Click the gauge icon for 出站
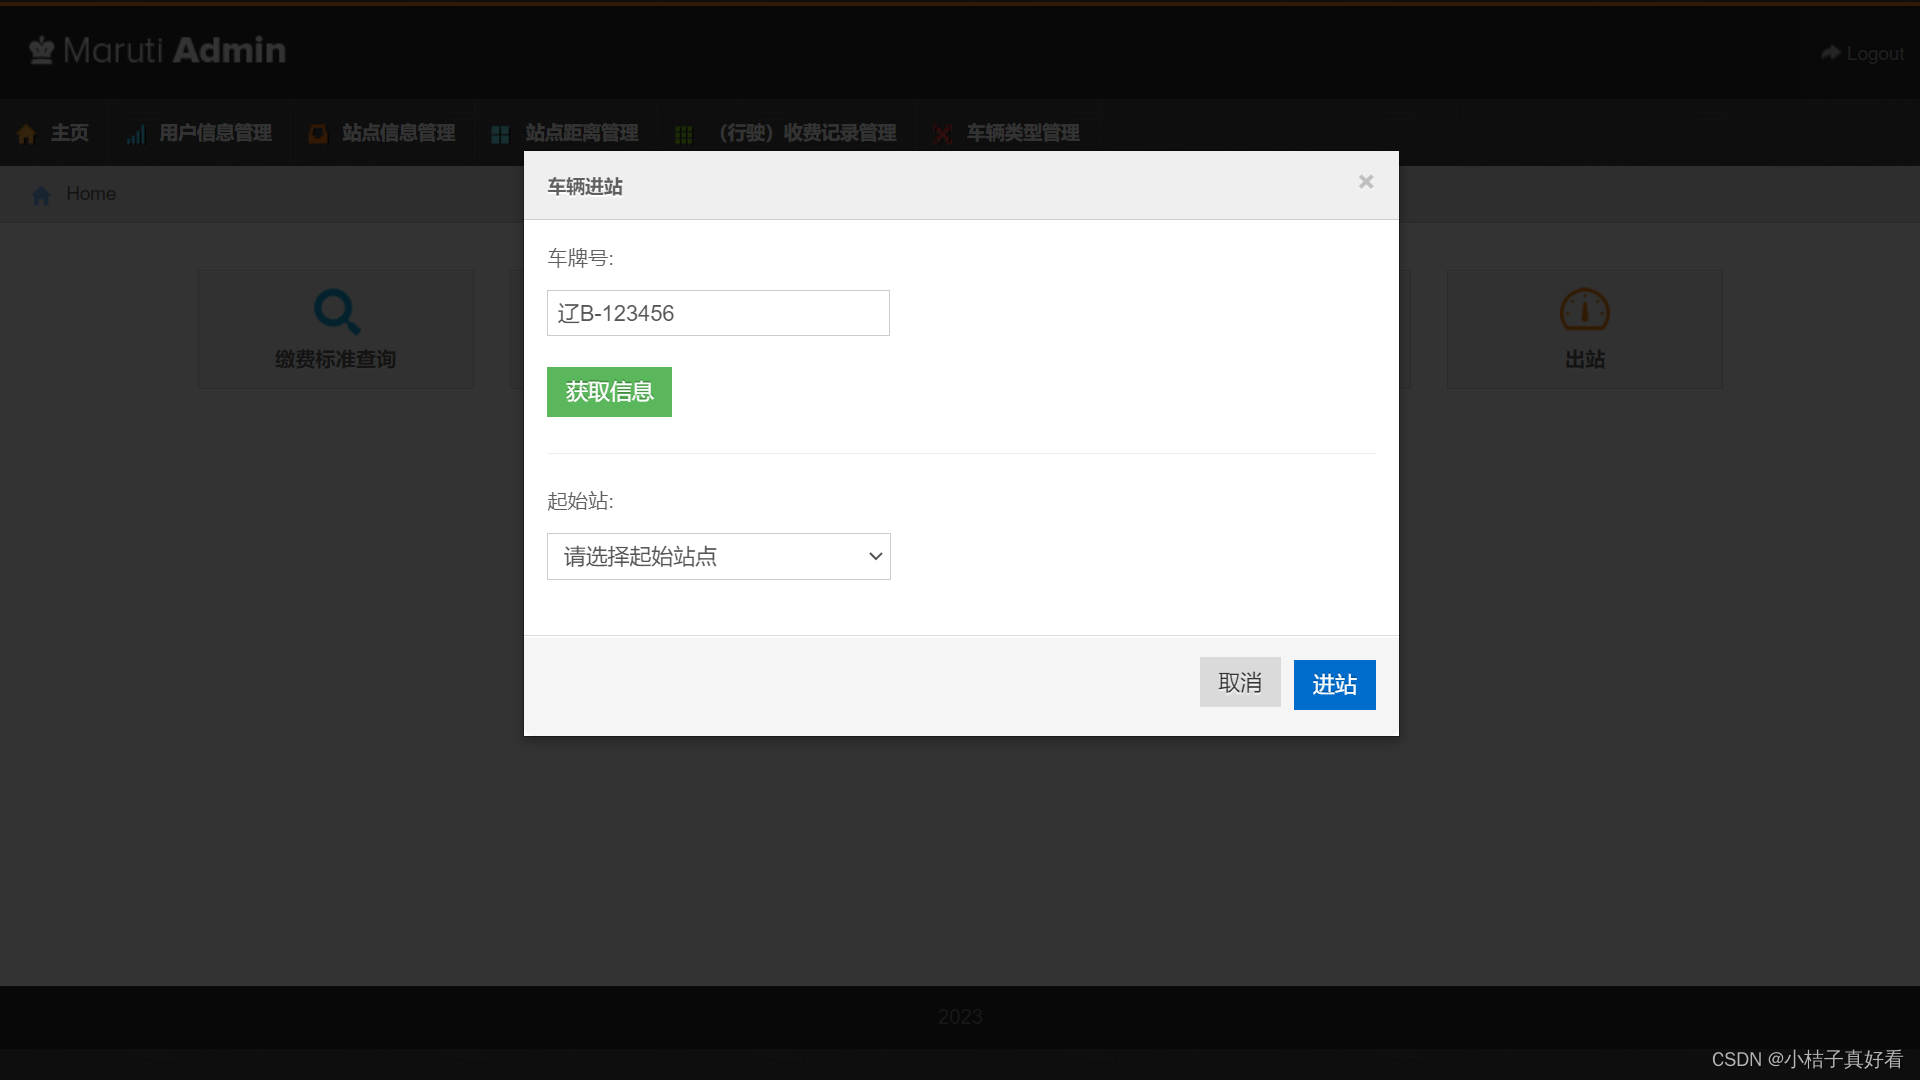Viewport: 1920px width, 1080px height. pos(1585,310)
